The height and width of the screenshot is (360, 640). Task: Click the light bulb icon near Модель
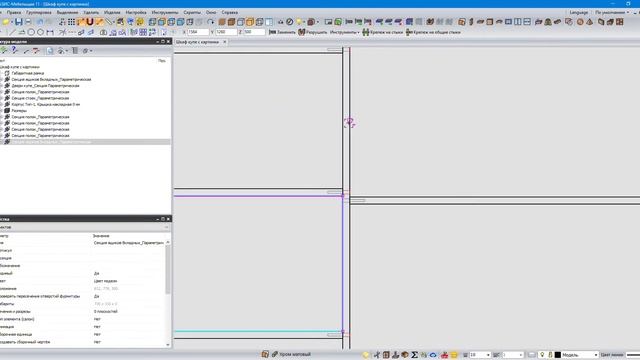[x=542, y=355]
